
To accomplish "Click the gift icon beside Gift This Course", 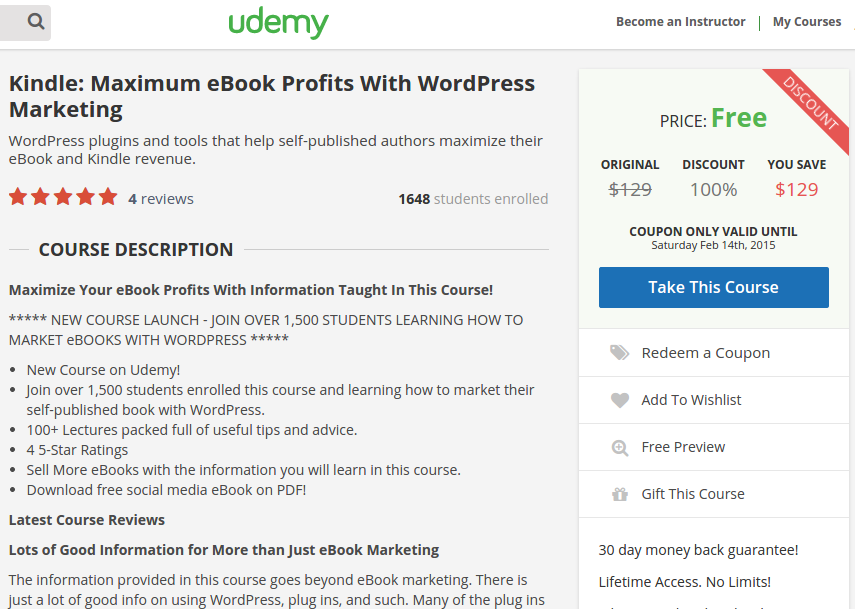I will [618, 493].
